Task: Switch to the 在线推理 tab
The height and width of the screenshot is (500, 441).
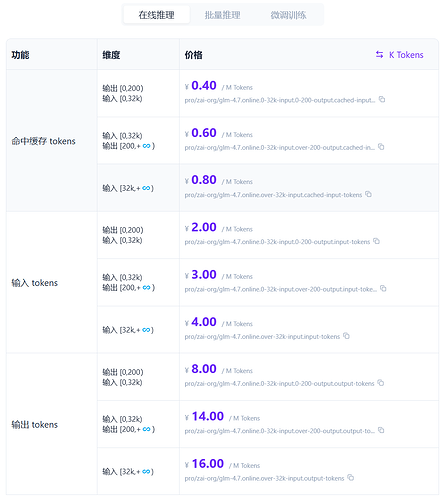Action: [156, 15]
